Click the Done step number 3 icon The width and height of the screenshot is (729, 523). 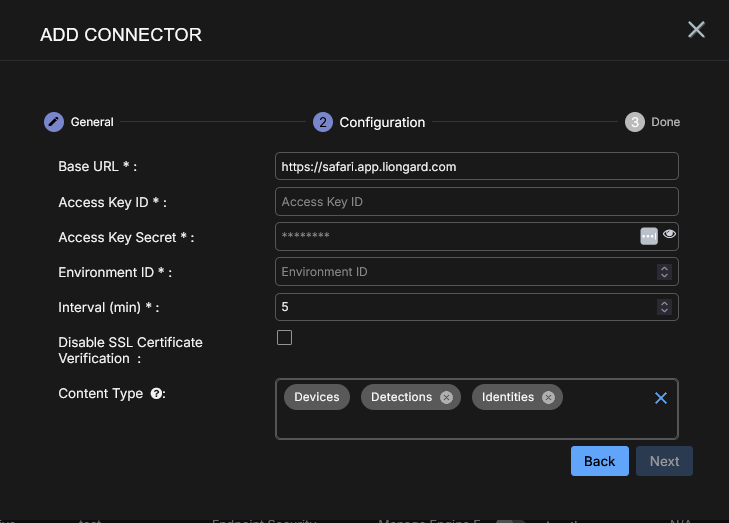tap(635, 122)
